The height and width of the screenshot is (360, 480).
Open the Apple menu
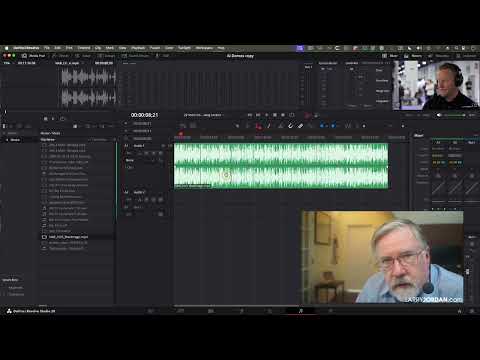(x=6, y=48)
